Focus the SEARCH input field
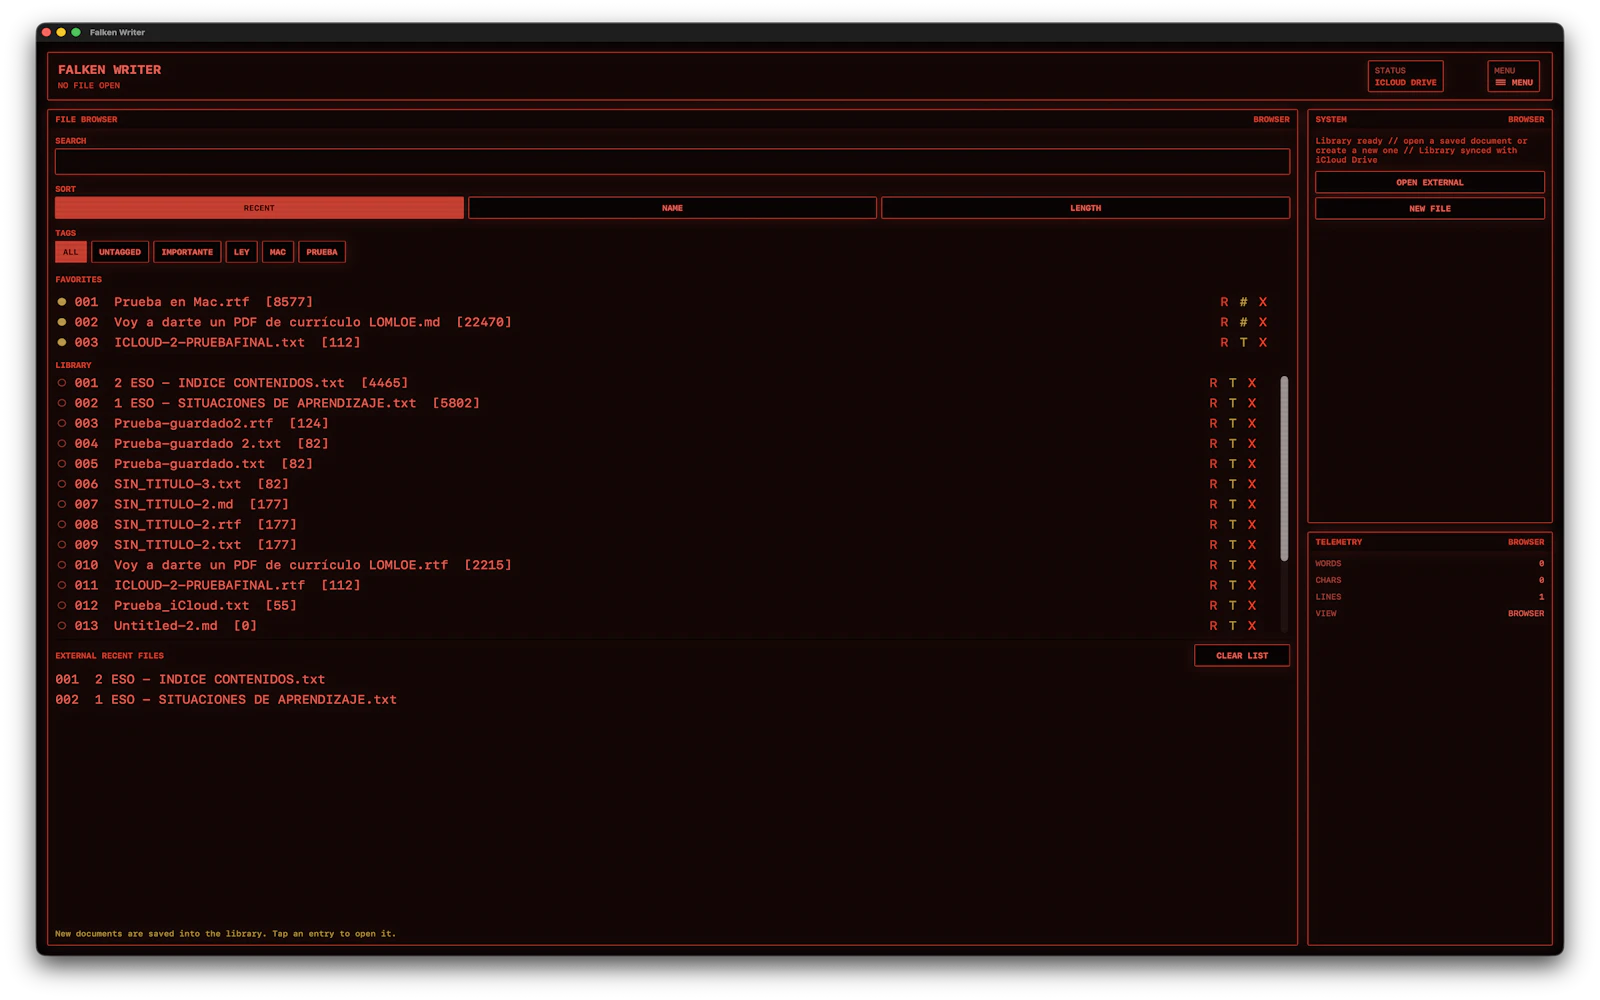 [x=672, y=162]
